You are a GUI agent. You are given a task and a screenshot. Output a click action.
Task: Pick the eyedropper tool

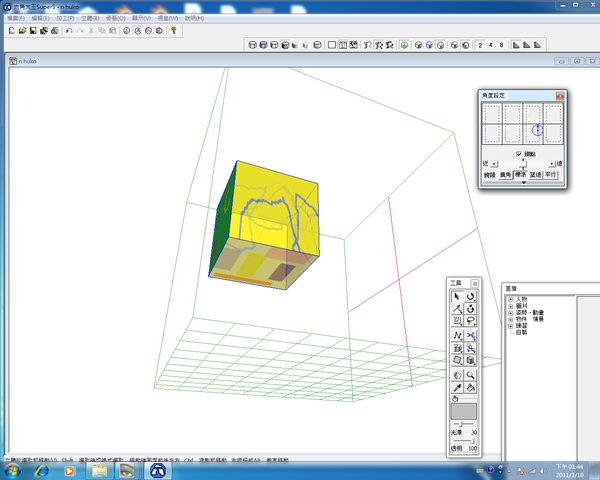click(457, 387)
